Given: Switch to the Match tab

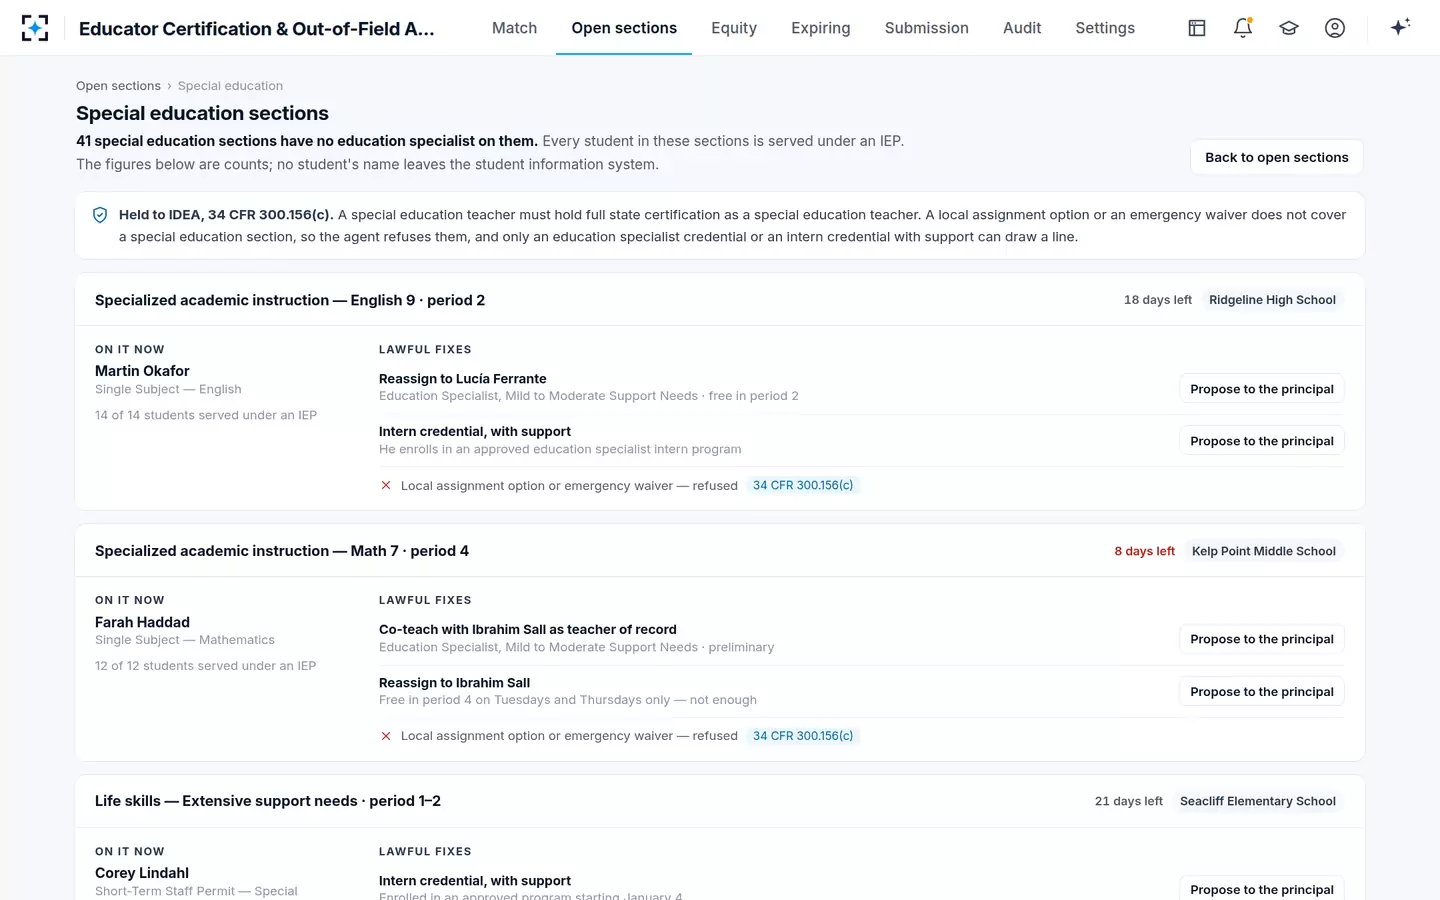Looking at the screenshot, I should 514,28.
